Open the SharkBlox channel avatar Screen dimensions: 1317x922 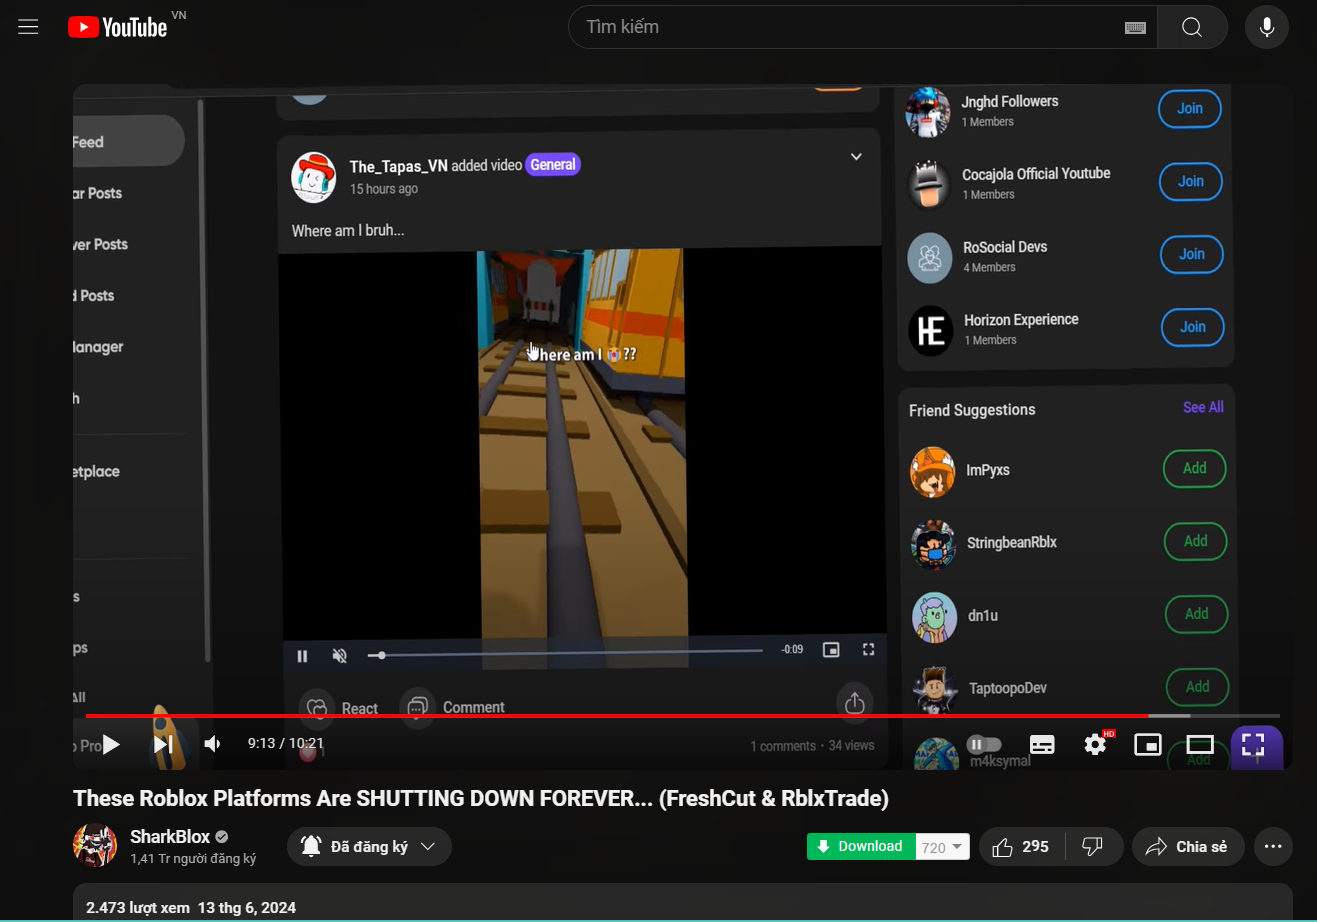tap(95, 846)
